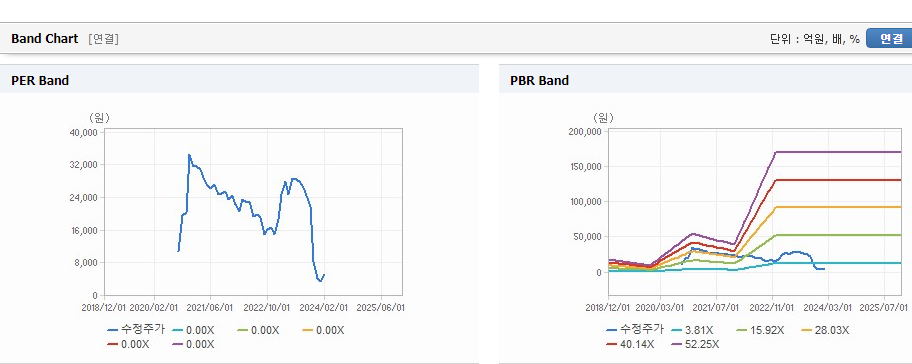Click the 200,000 y-axis label
The height and width of the screenshot is (364, 912).
coord(584,131)
